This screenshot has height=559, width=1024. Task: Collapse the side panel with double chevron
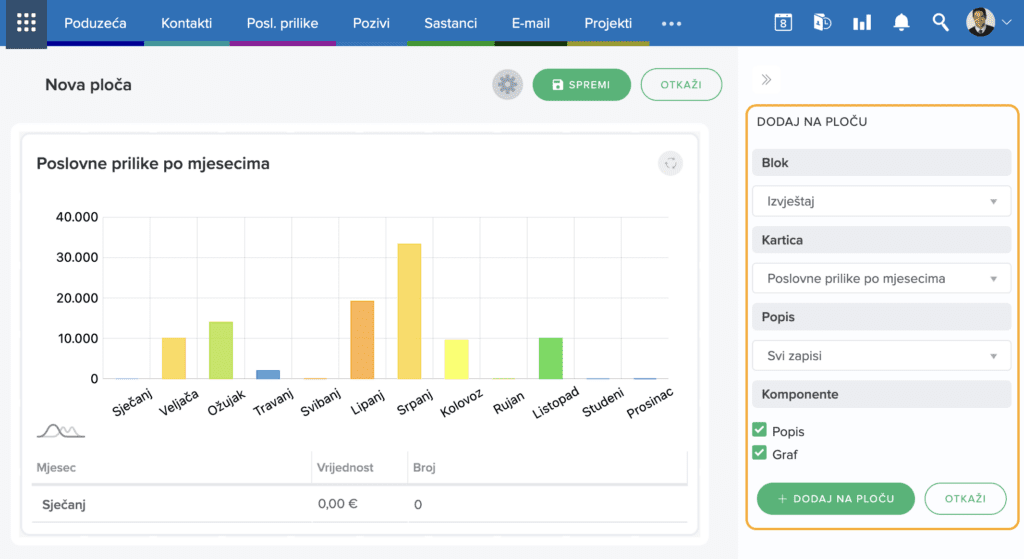pyautogui.click(x=767, y=80)
